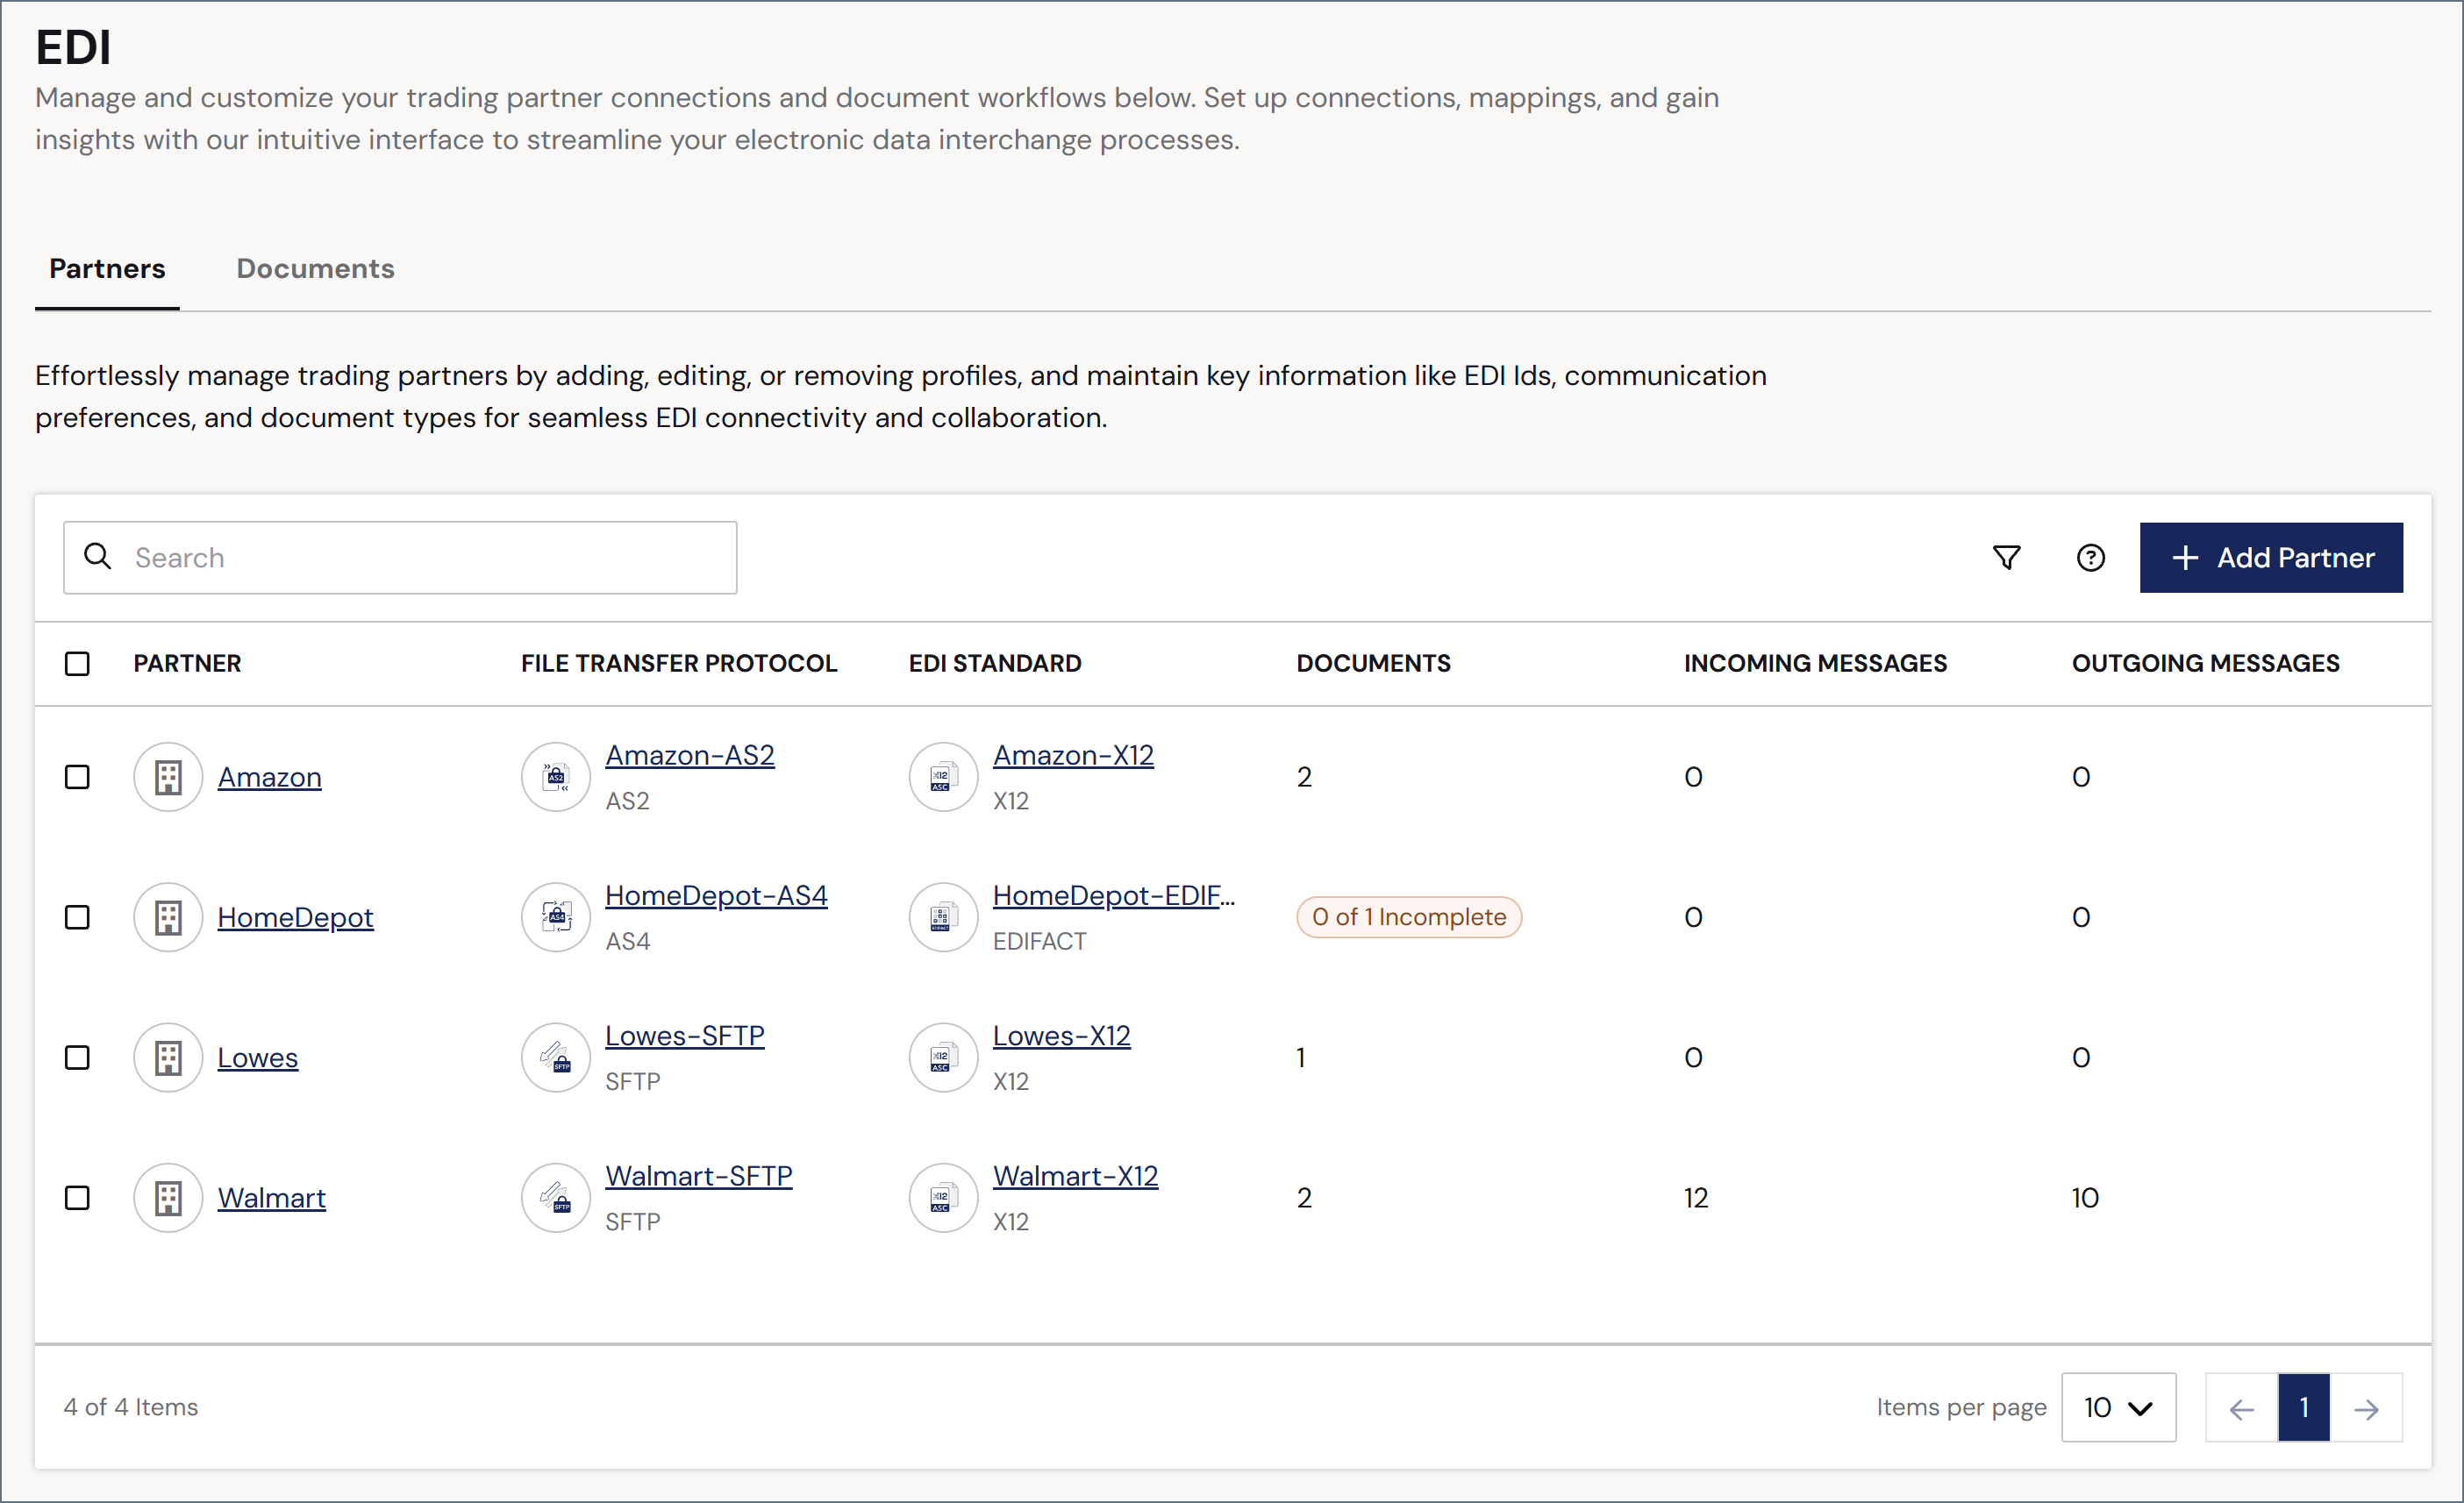Viewport: 2464px width, 1503px height.
Task: Open the items per page dropdown
Action: click(x=2118, y=1407)
